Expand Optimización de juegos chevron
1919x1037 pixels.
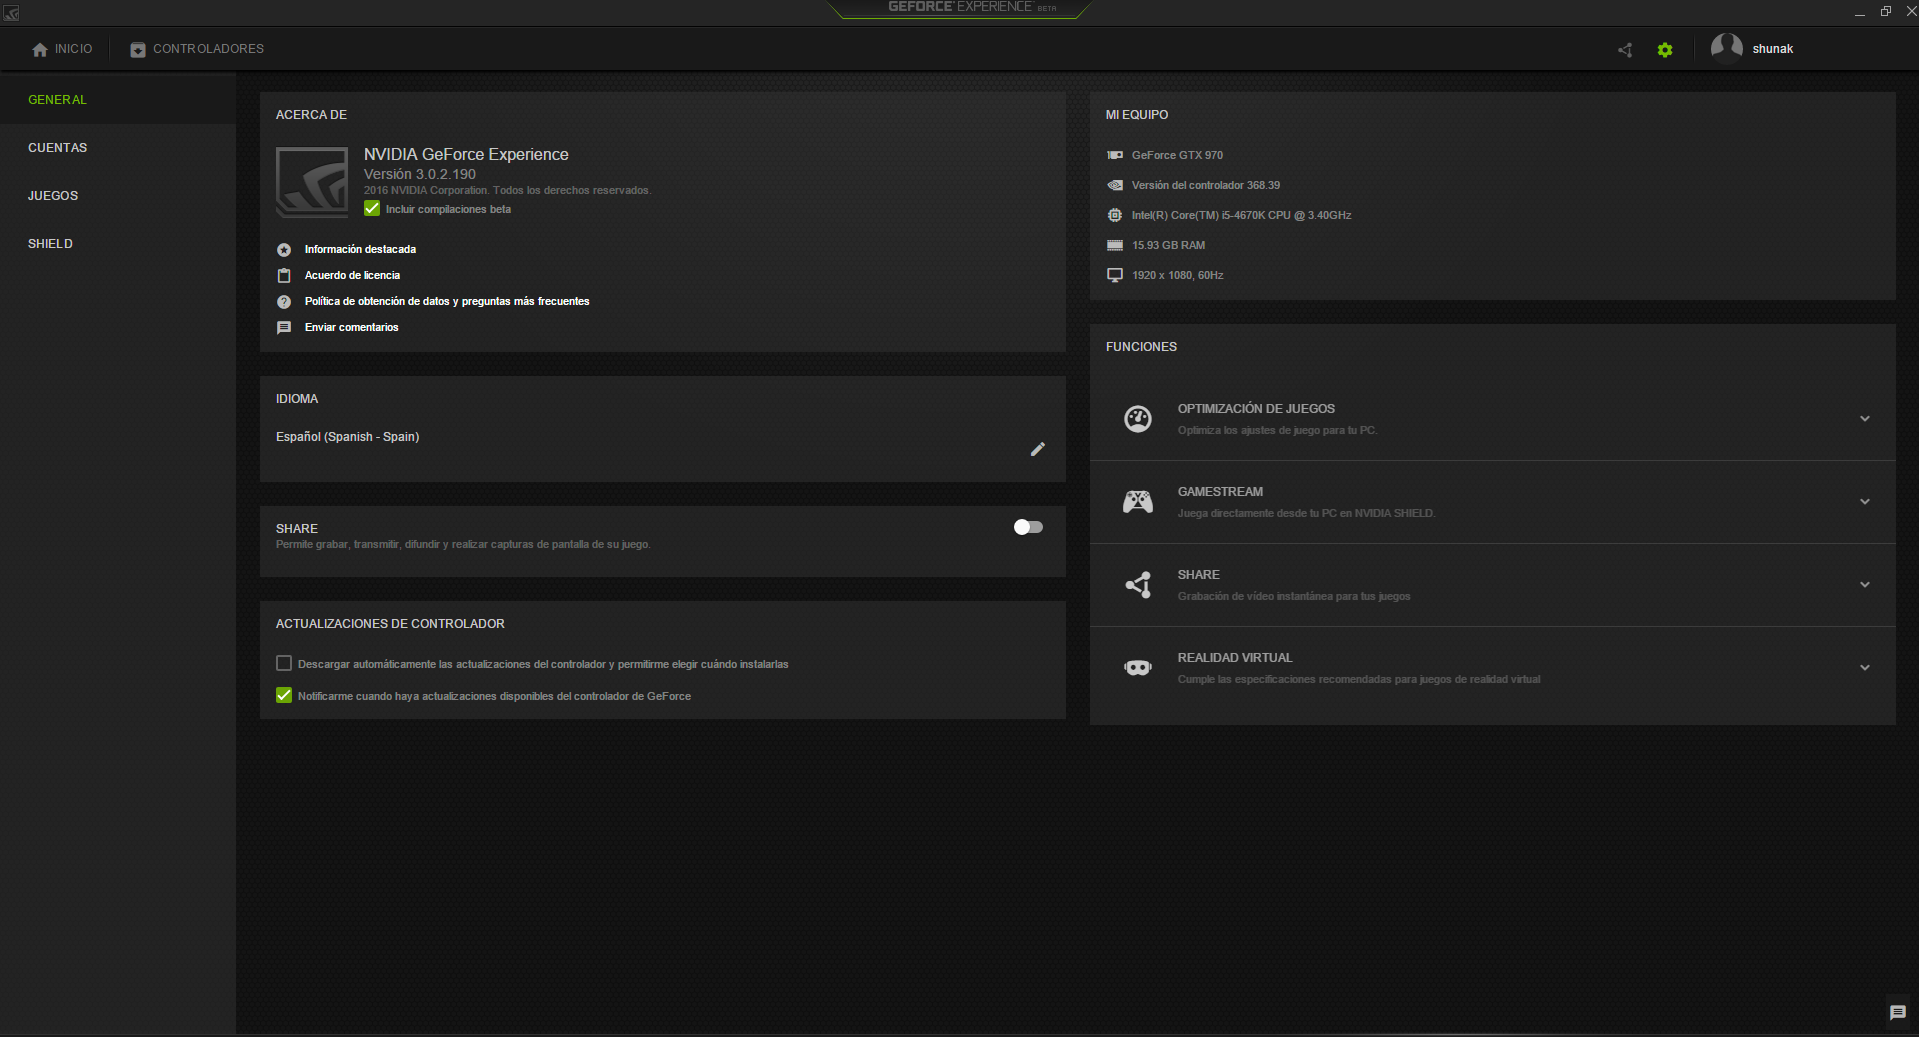tap(1865, 419)
